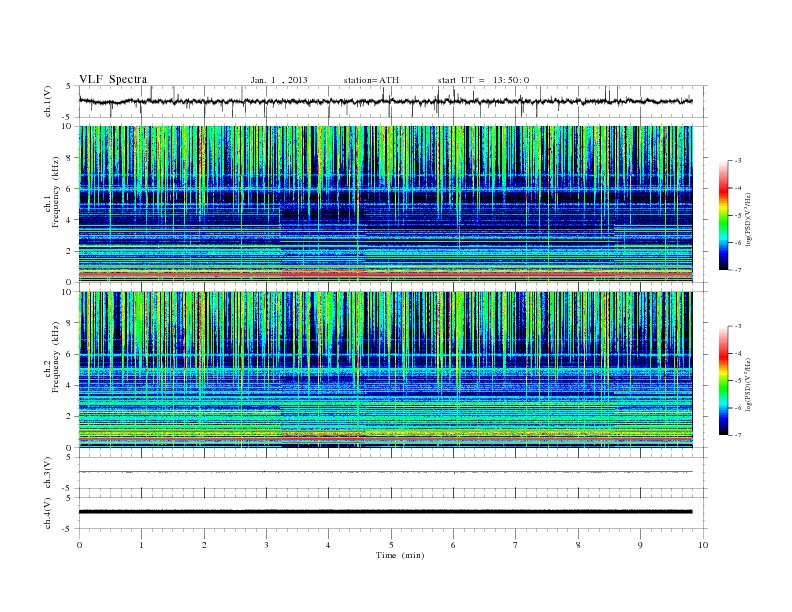The width and height of the screenshot is (792, 612).
Task: Click the '-7' label on ch.1 colorbar
Action: [x=738, y=270]
